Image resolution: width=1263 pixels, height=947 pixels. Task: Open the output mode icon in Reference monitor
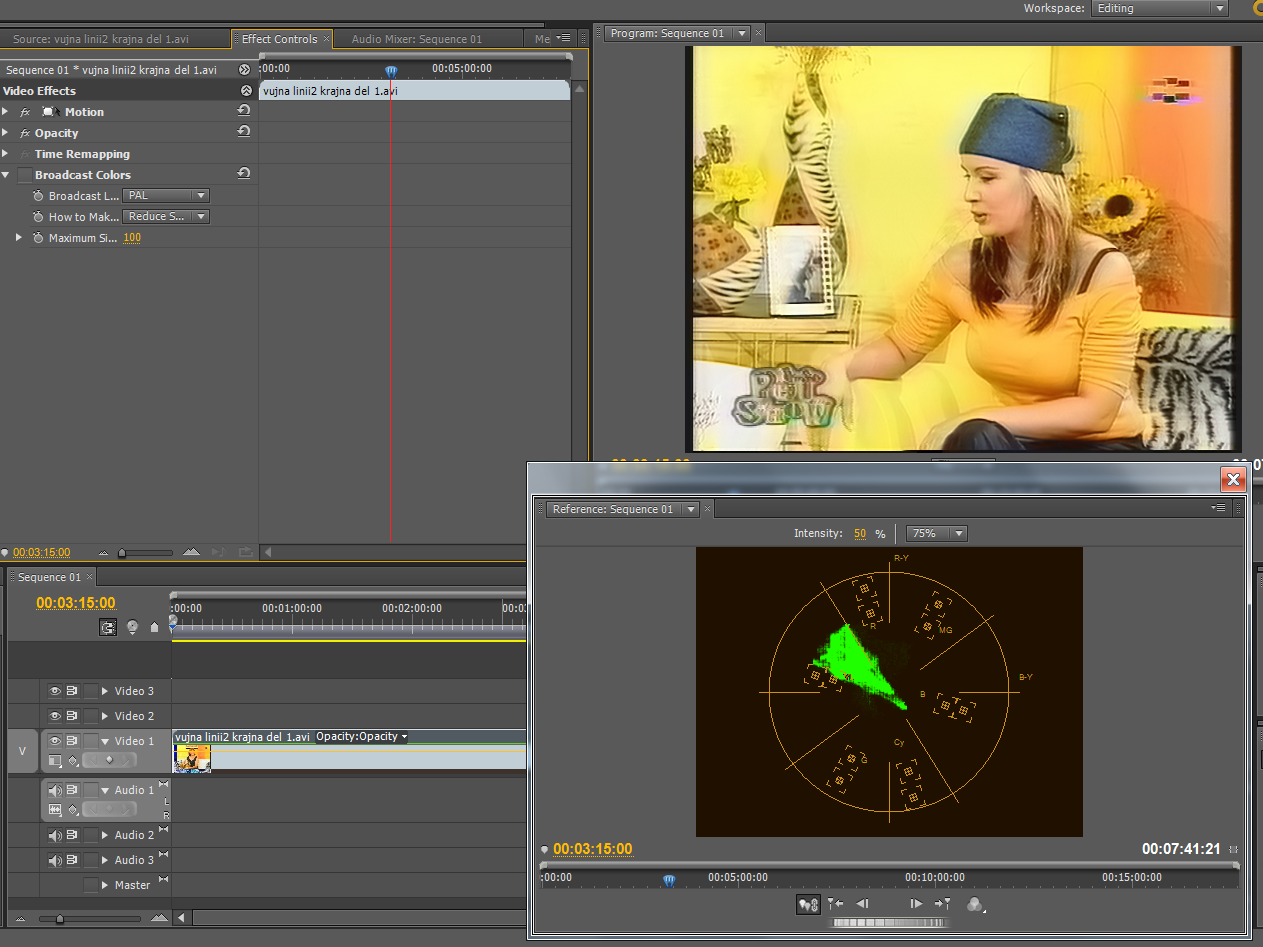click(975, 904)
